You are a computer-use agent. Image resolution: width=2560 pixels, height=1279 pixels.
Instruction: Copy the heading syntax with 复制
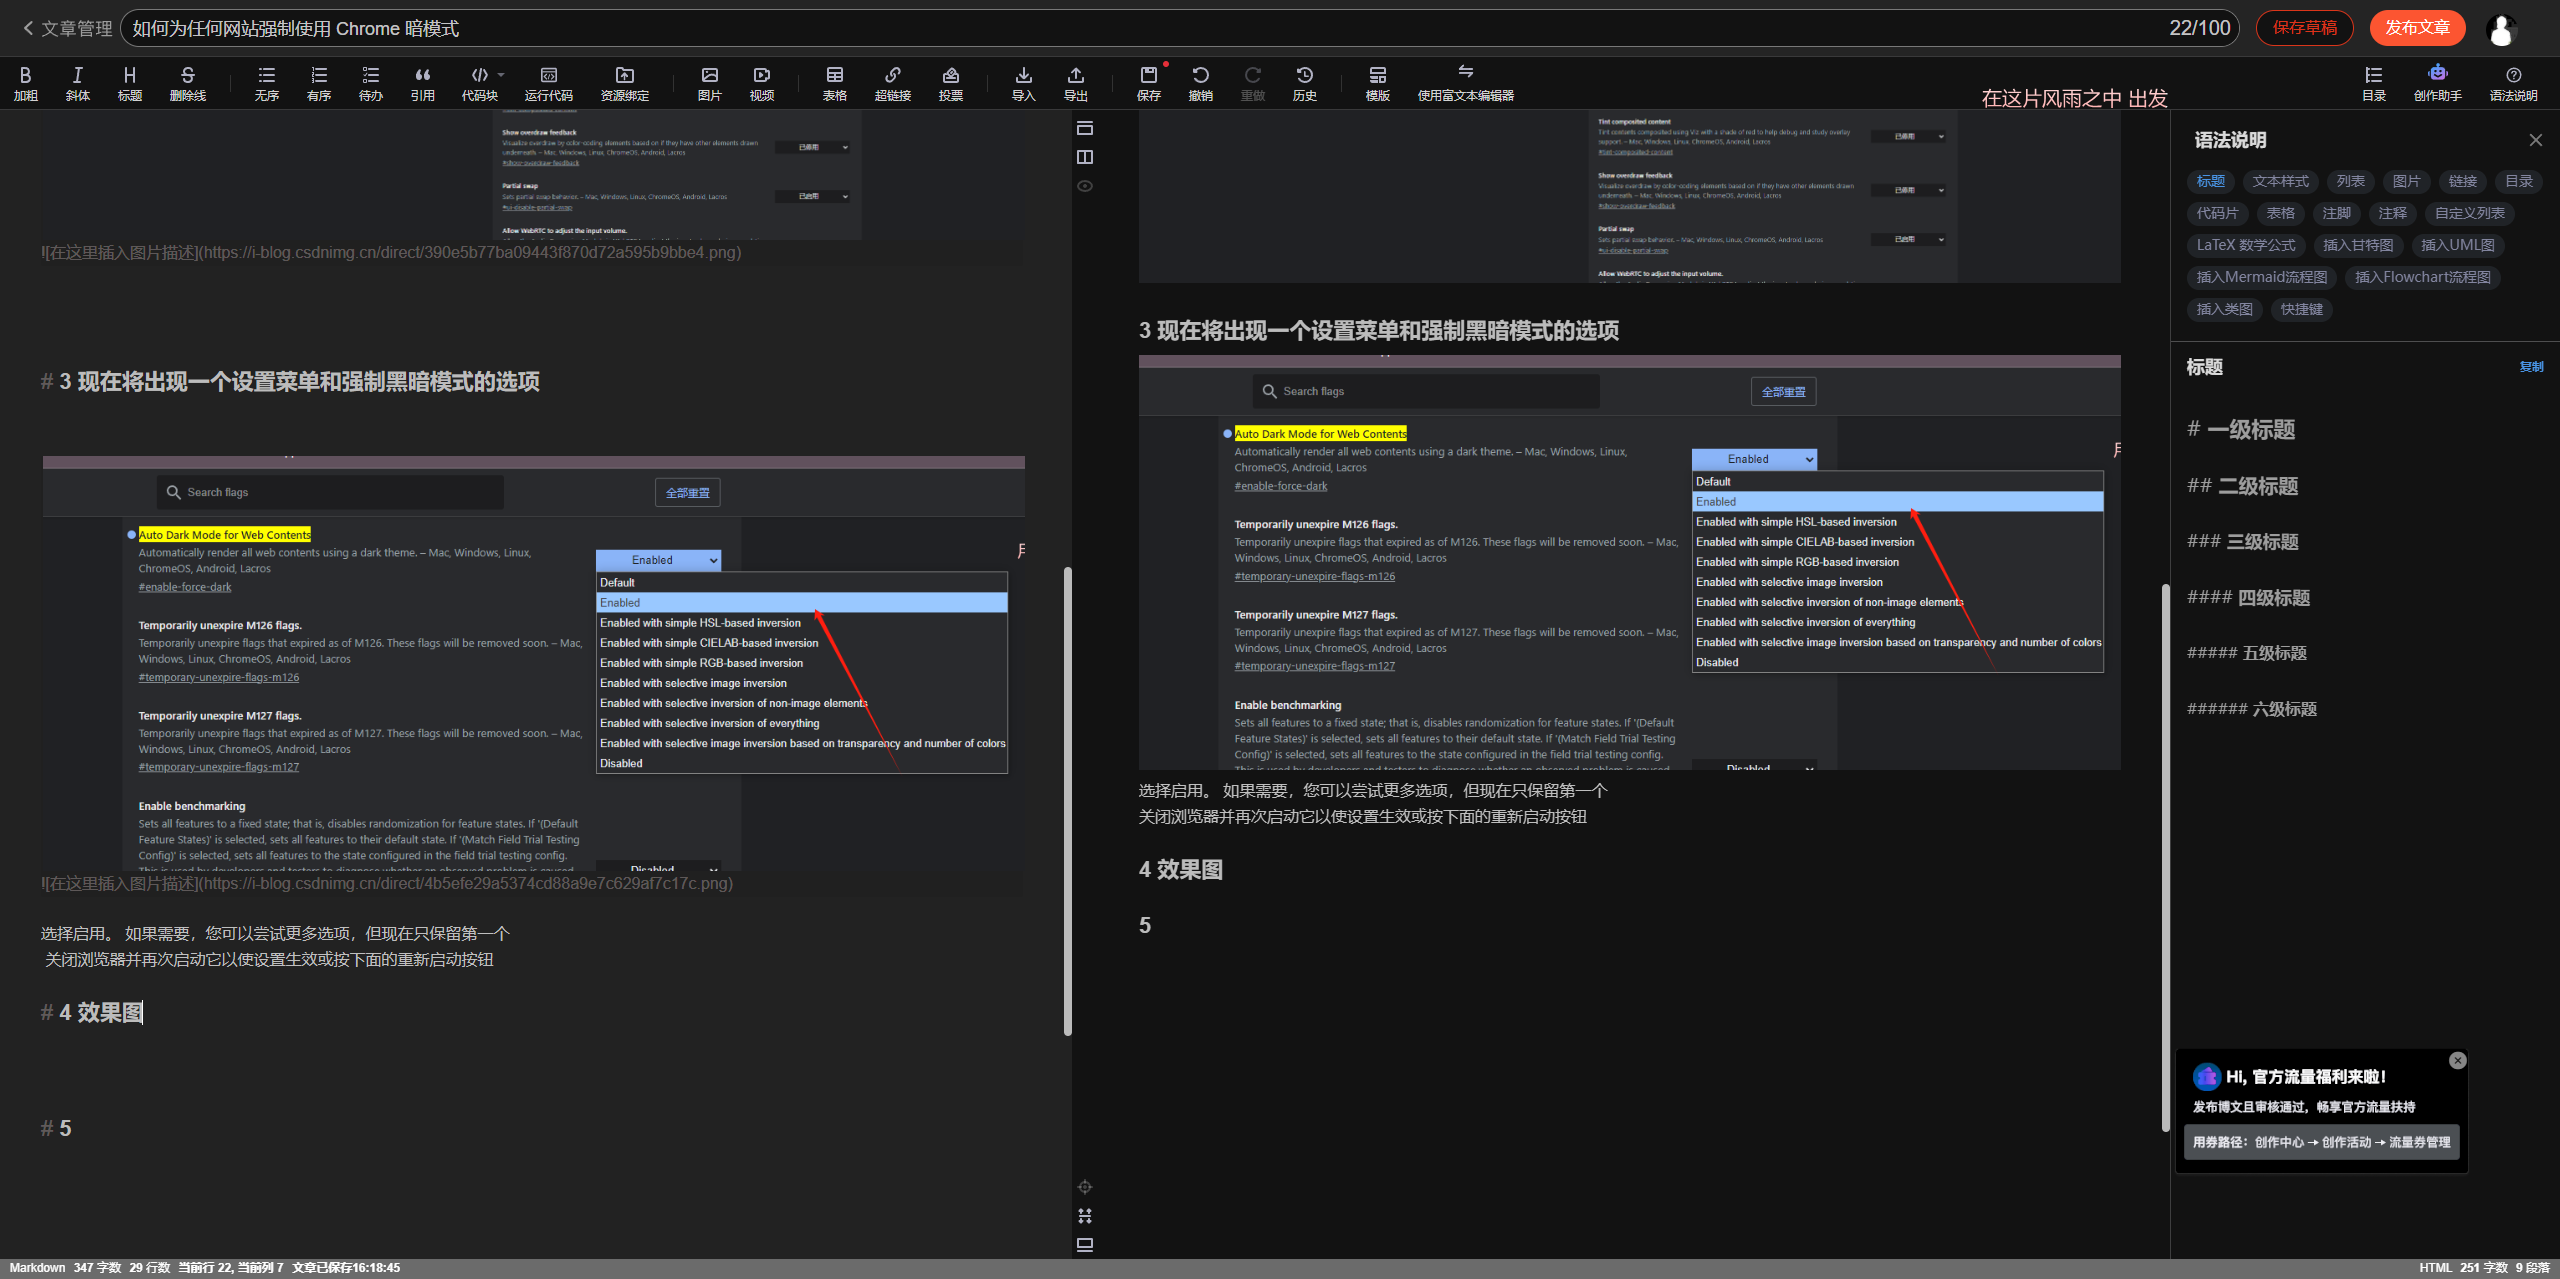point(2532,367)
